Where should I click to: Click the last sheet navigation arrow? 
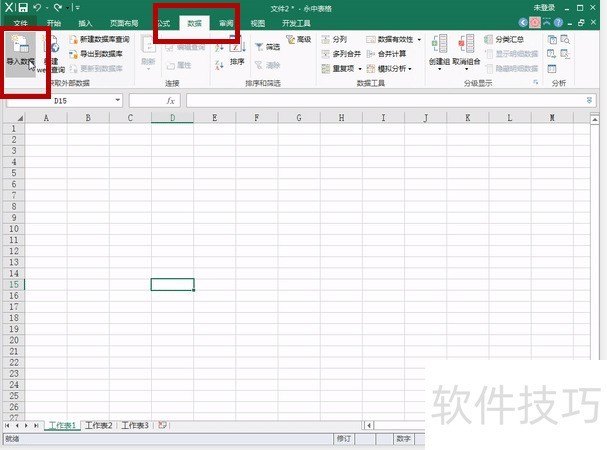click(36, 426)
